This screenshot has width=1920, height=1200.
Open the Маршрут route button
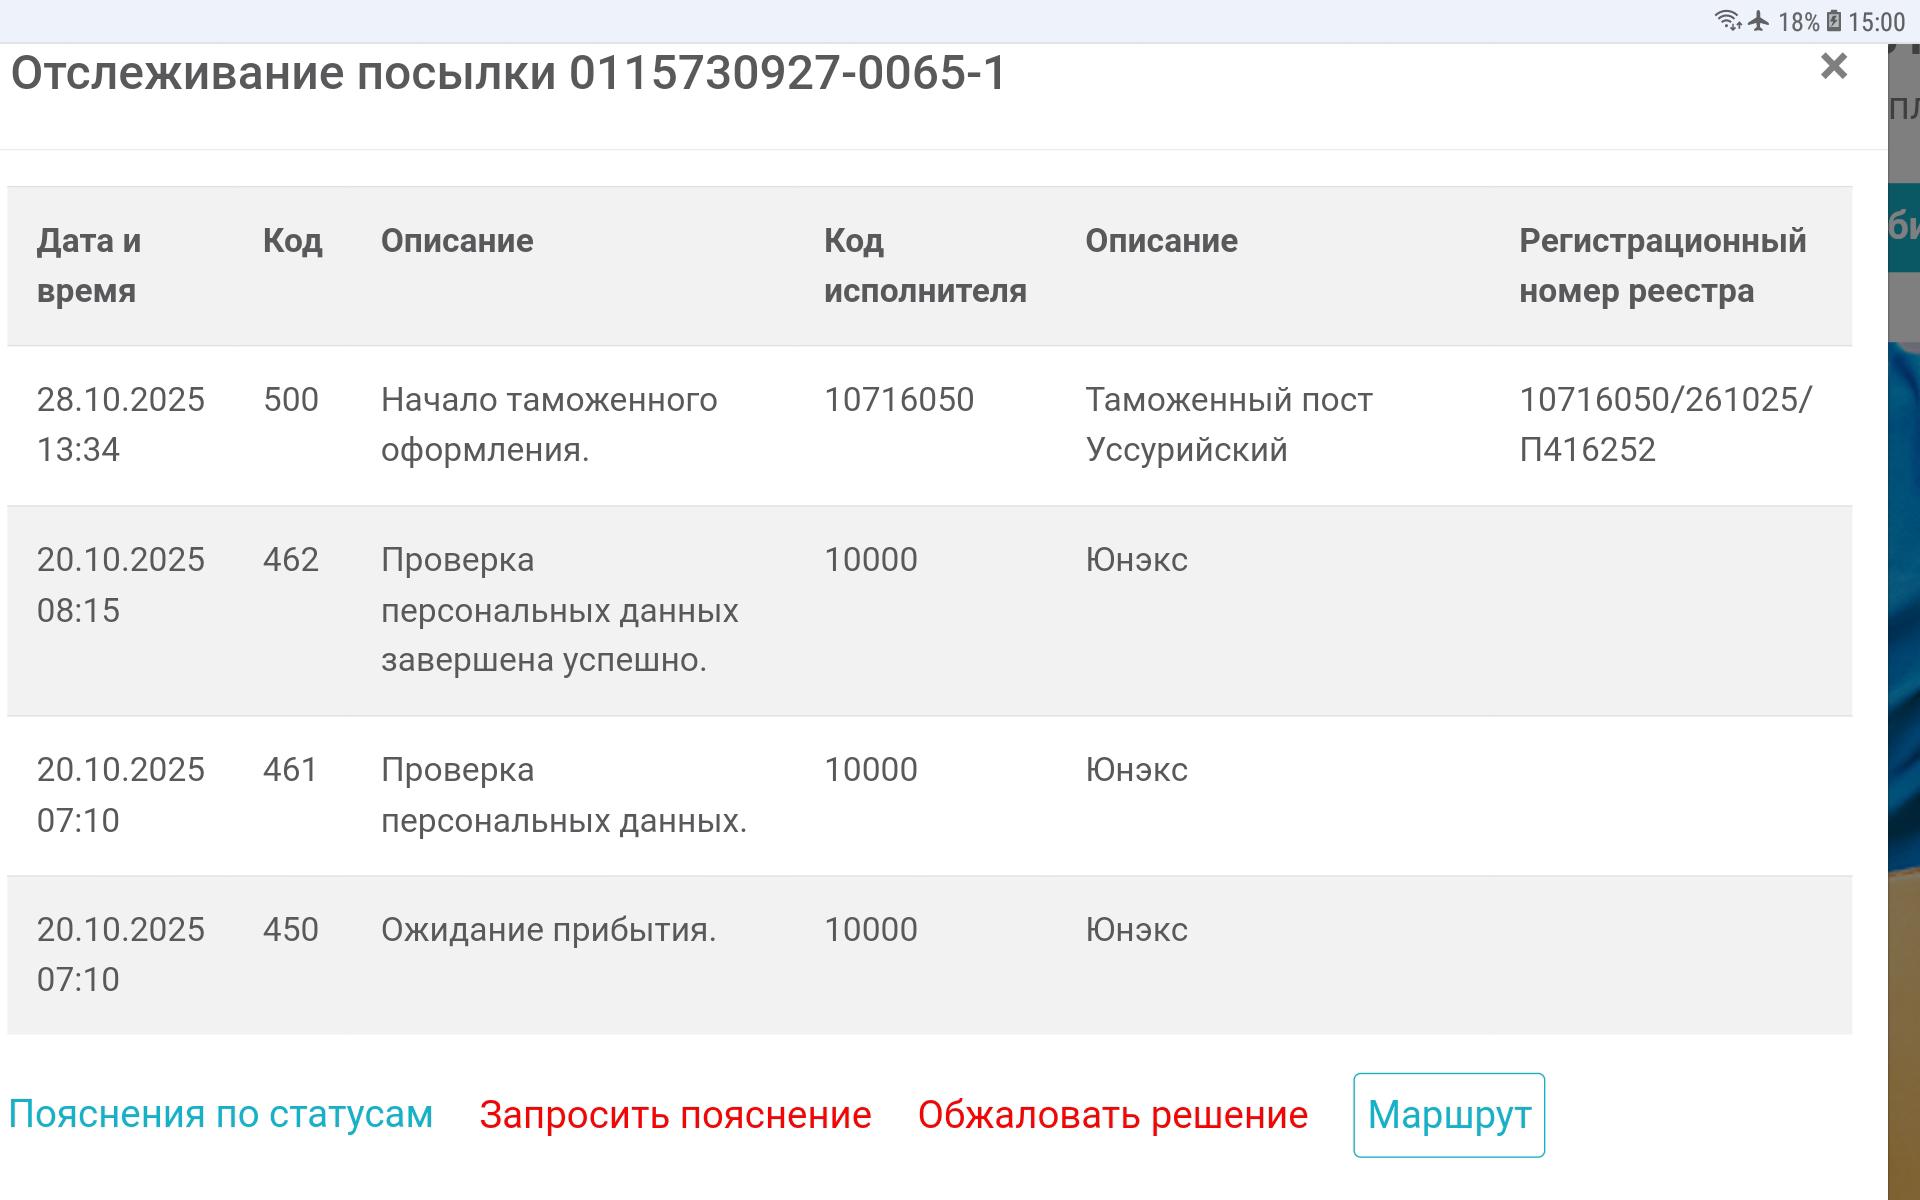pyautogui.click(x=1448, y=1115)
